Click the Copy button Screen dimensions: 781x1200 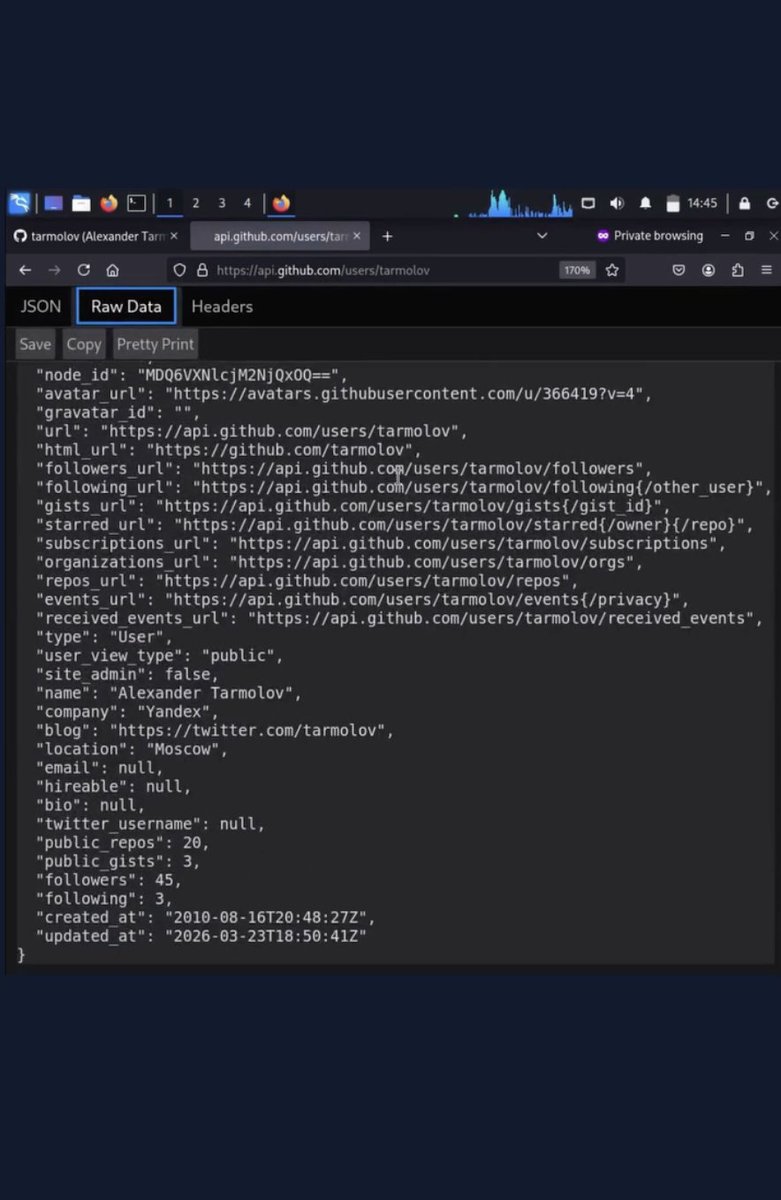tap(84, 344)
